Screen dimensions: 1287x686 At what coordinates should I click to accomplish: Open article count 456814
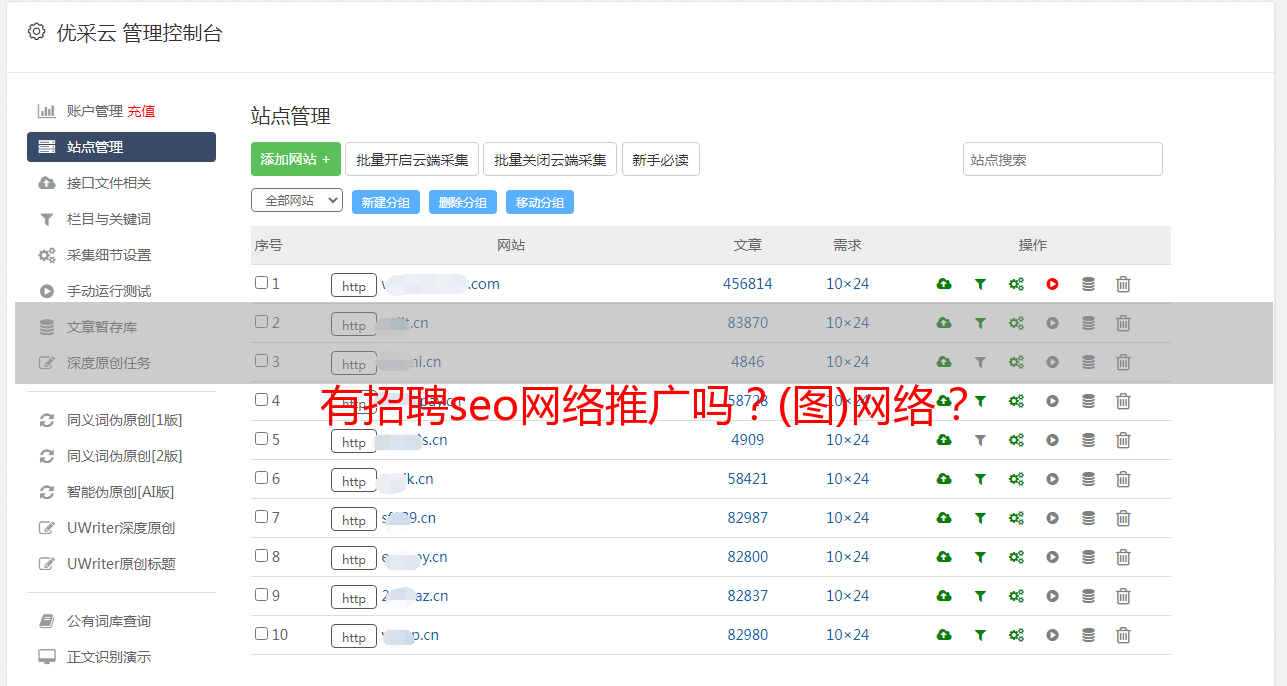pyautogui.click(x=748, y=284)
